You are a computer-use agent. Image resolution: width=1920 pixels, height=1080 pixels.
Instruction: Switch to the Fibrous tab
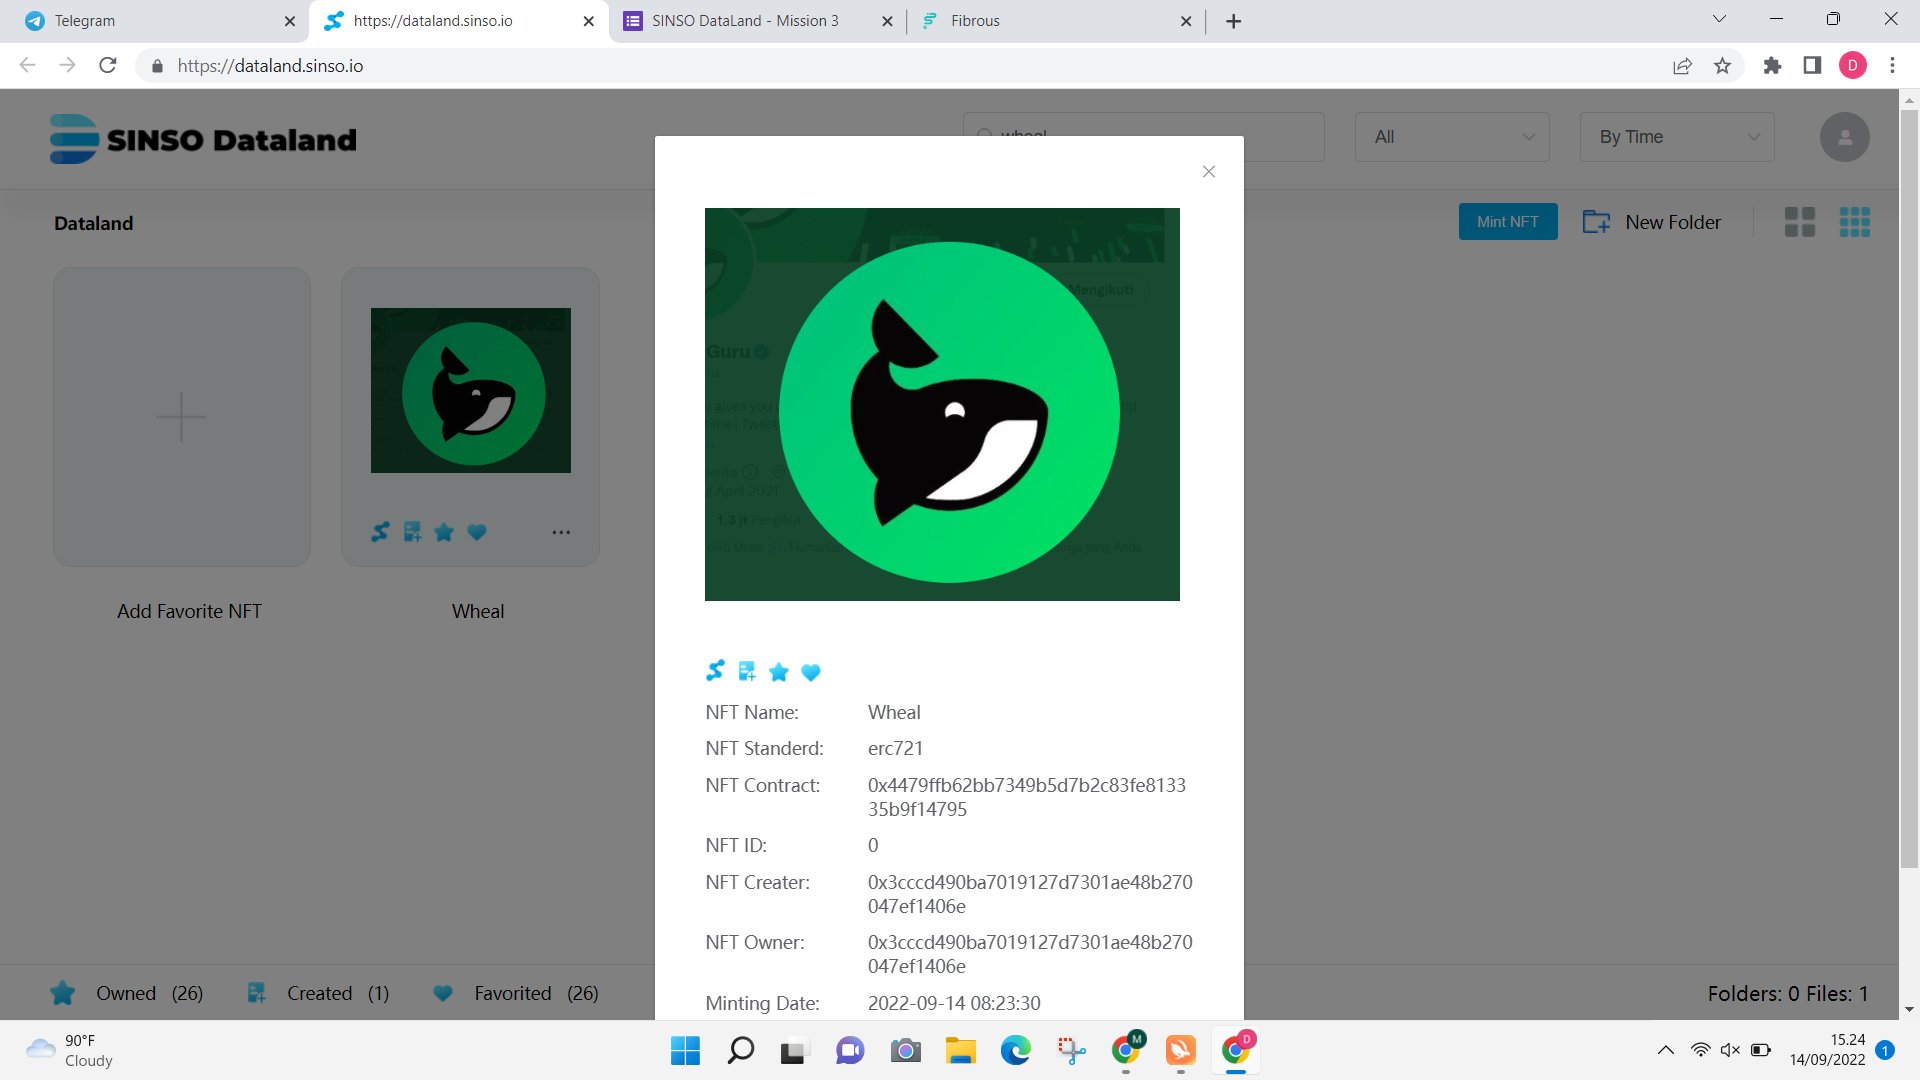coord(975,21)
